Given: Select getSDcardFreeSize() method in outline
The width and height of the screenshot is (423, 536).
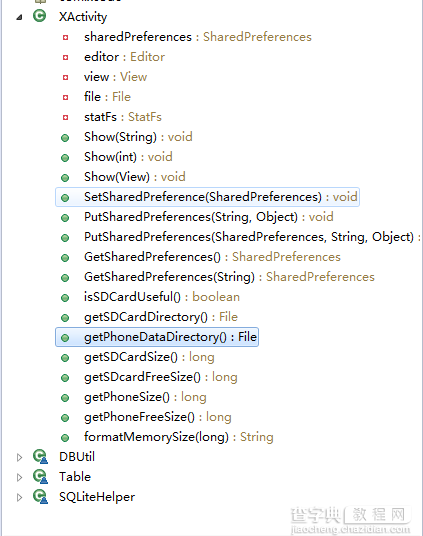Looking at the screenshot, I should point(161,377).
